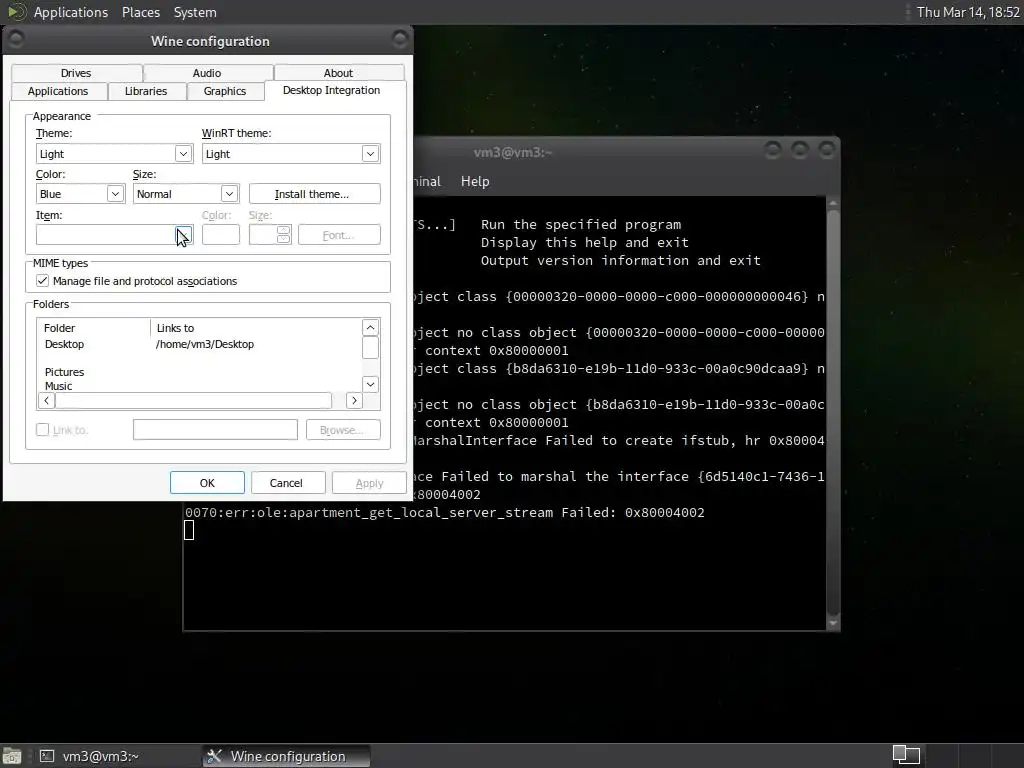This screenshot has width=1024, height=768.
Task: Expand the Item combo box arrow
Action: click(x=184, y=234)
